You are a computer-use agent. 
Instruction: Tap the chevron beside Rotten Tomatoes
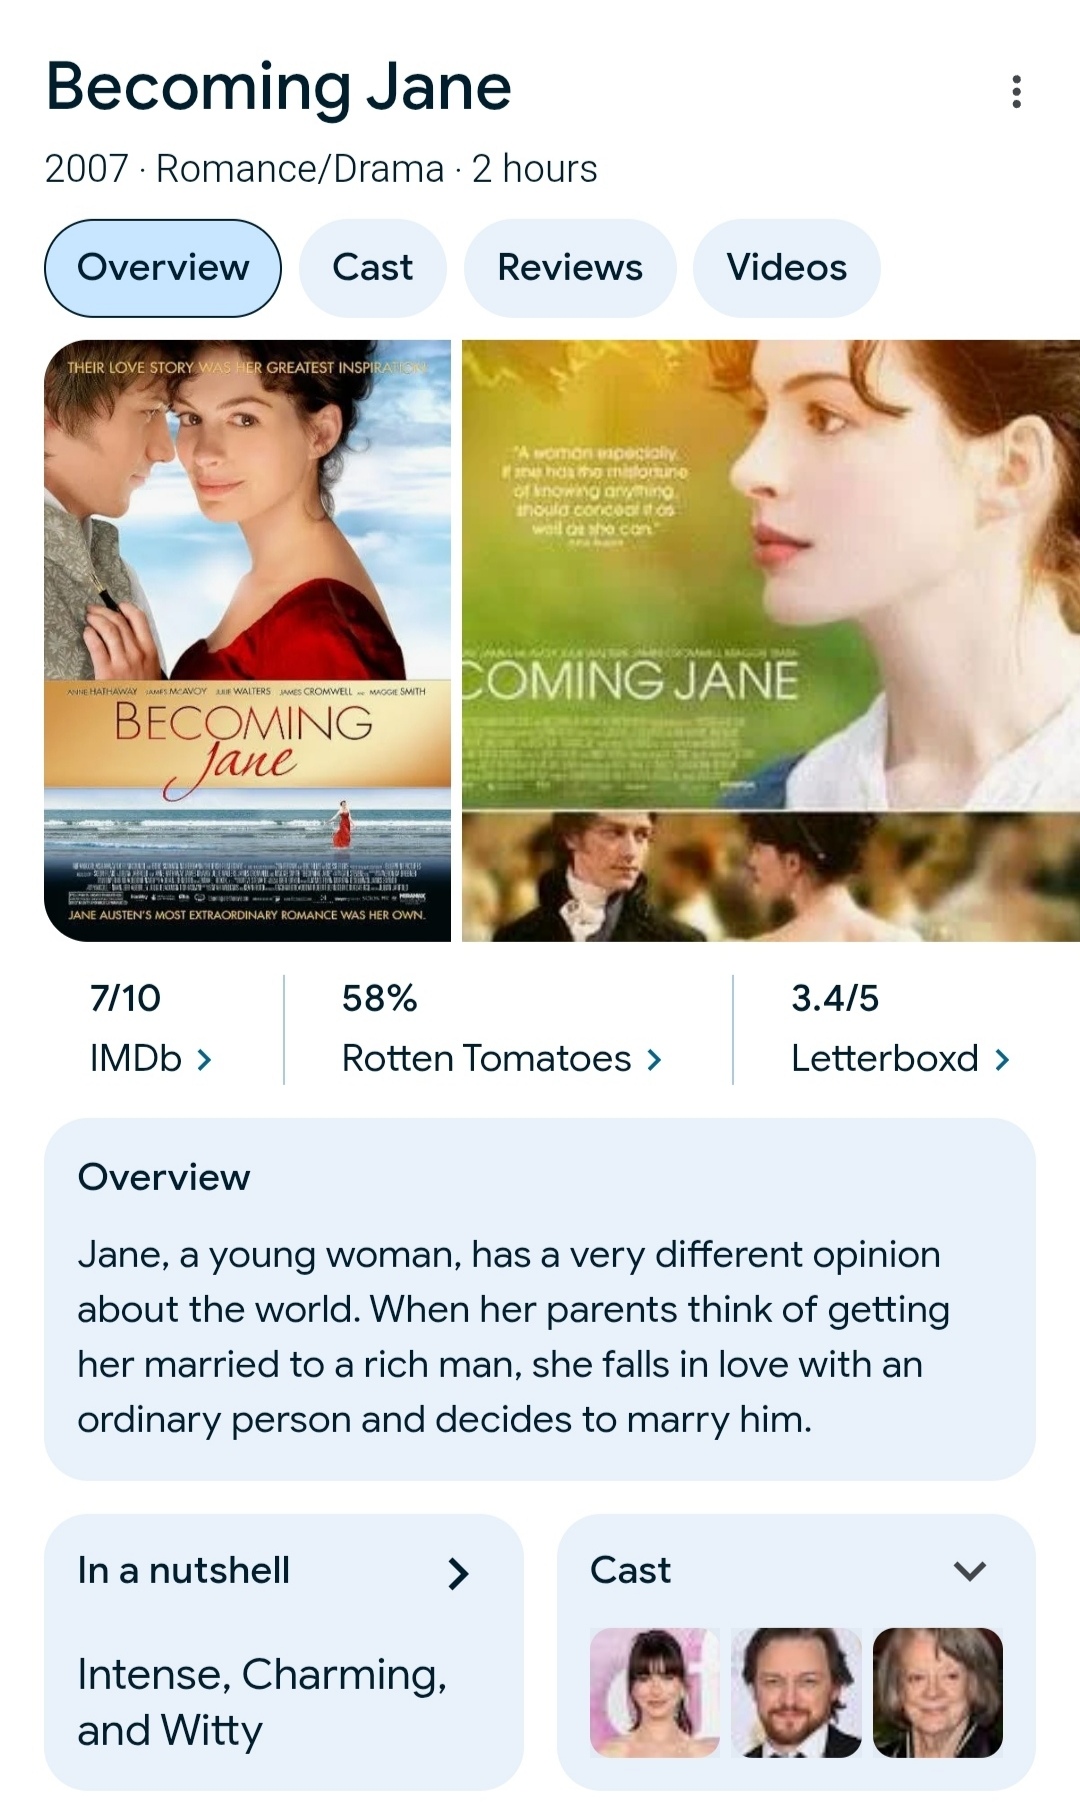[x=654, y=1059]
